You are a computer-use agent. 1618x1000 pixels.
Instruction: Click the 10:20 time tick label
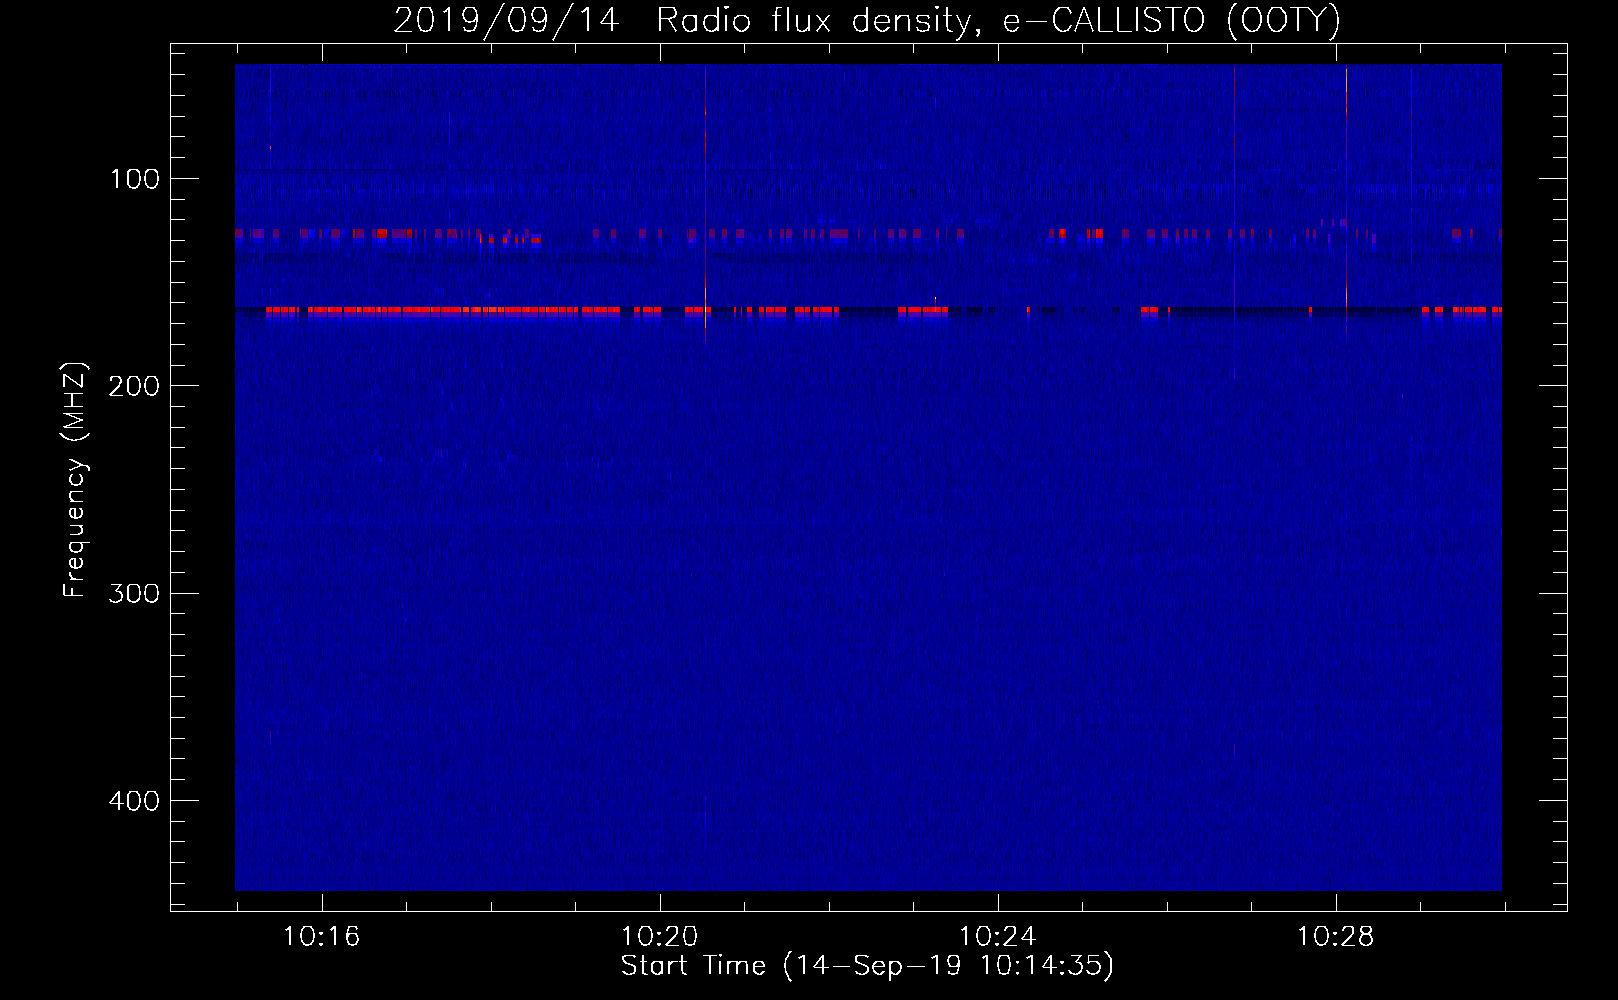coord(659,936)
